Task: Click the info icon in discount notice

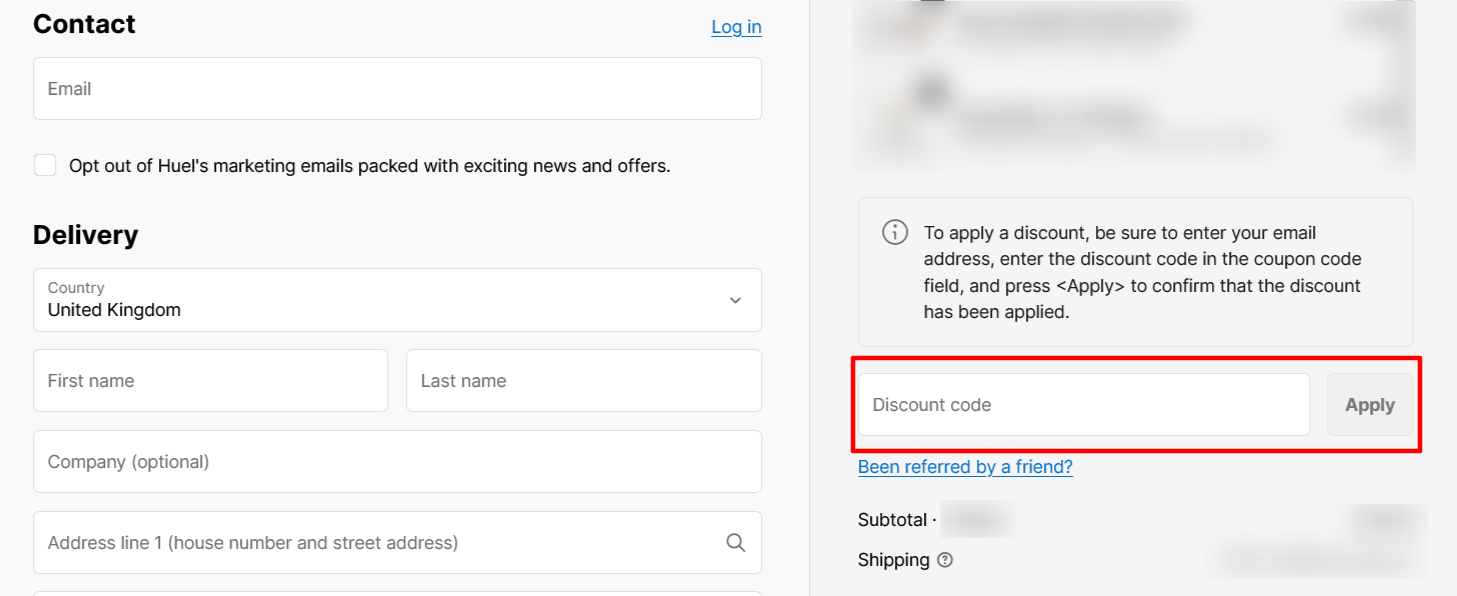Action: click(x=895, y=233)
